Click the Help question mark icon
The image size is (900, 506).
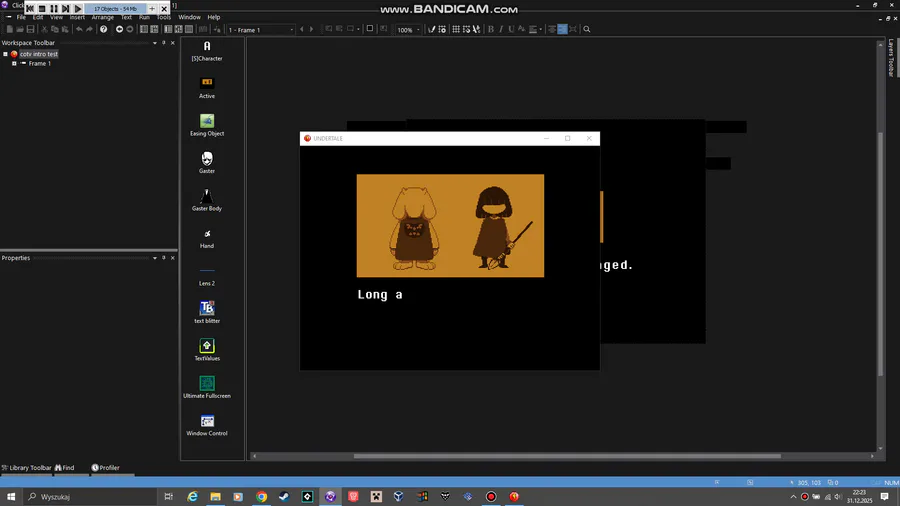point(104,30)
